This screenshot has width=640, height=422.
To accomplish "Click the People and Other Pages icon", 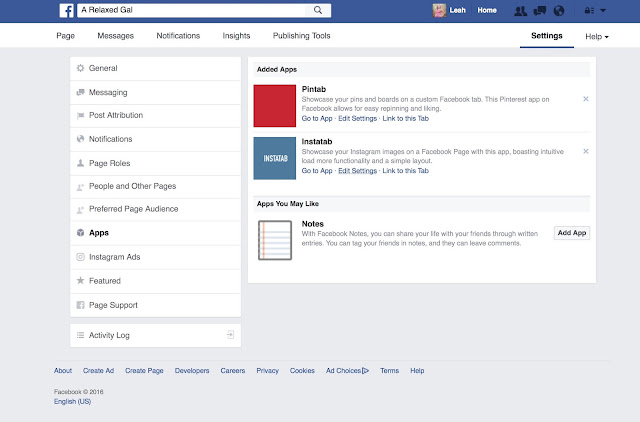I will (x=80, y=187).
